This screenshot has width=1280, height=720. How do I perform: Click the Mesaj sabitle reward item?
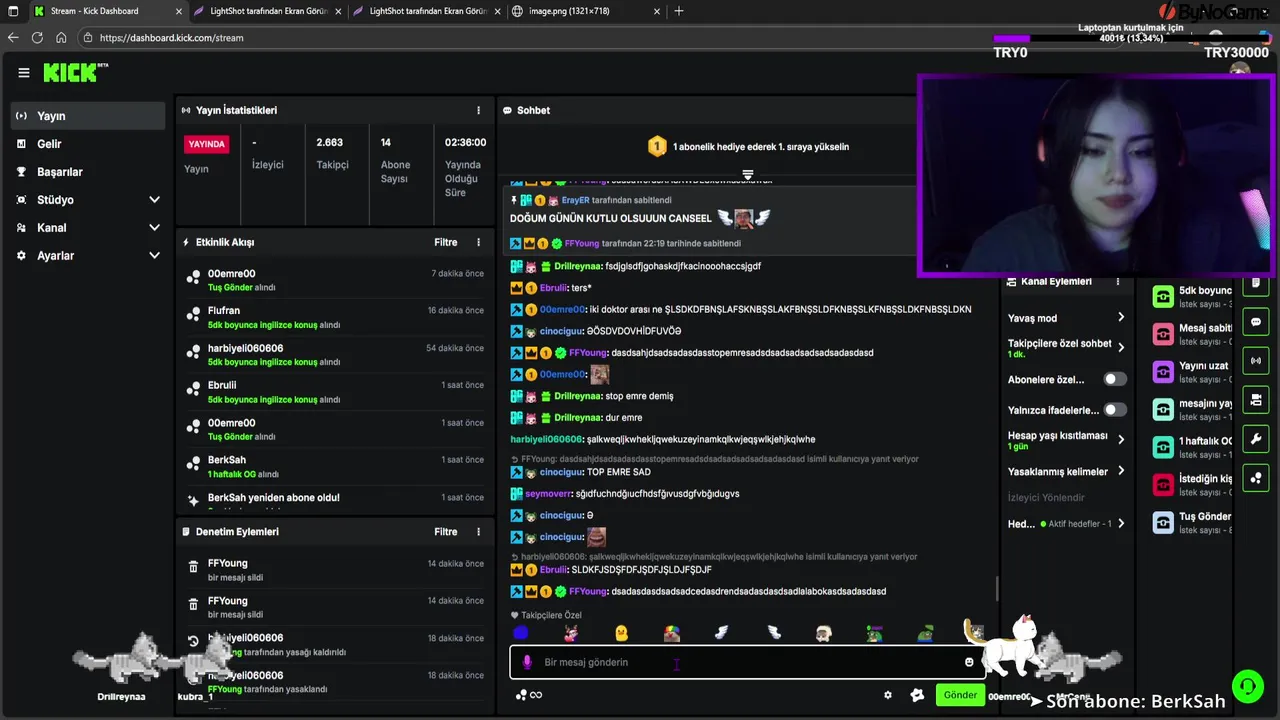point(1192,334)
